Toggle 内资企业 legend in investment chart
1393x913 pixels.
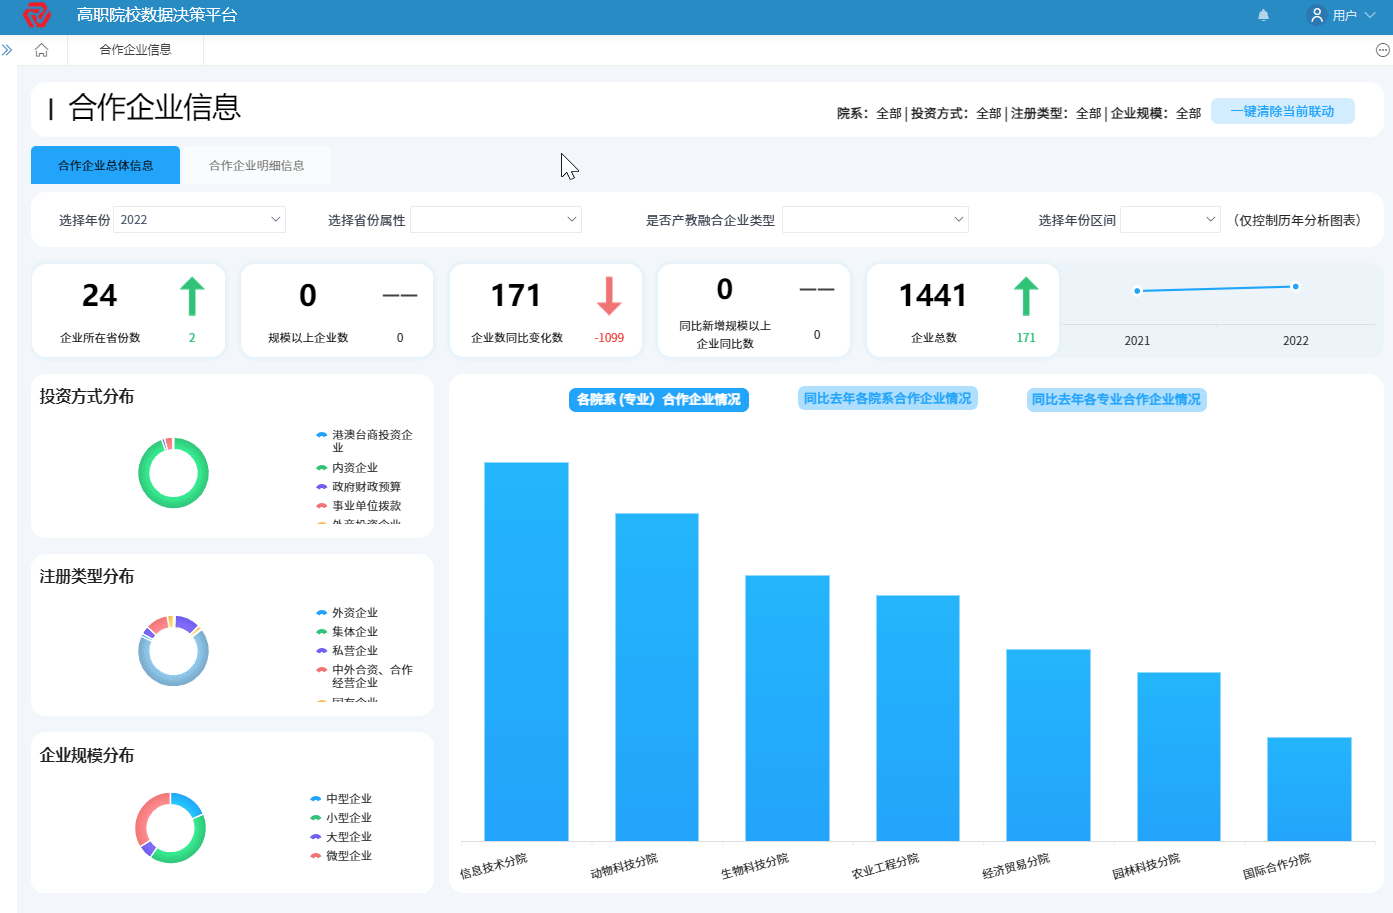(353, 468)
